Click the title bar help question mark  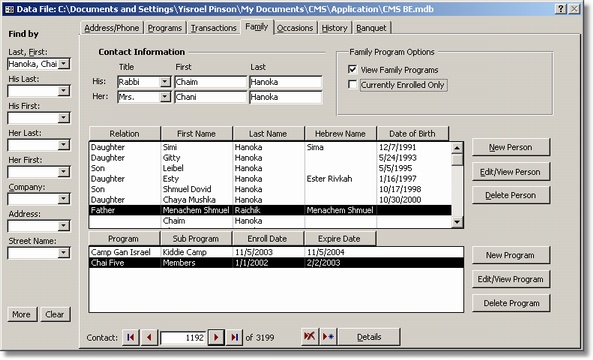[x=560, y=9]
